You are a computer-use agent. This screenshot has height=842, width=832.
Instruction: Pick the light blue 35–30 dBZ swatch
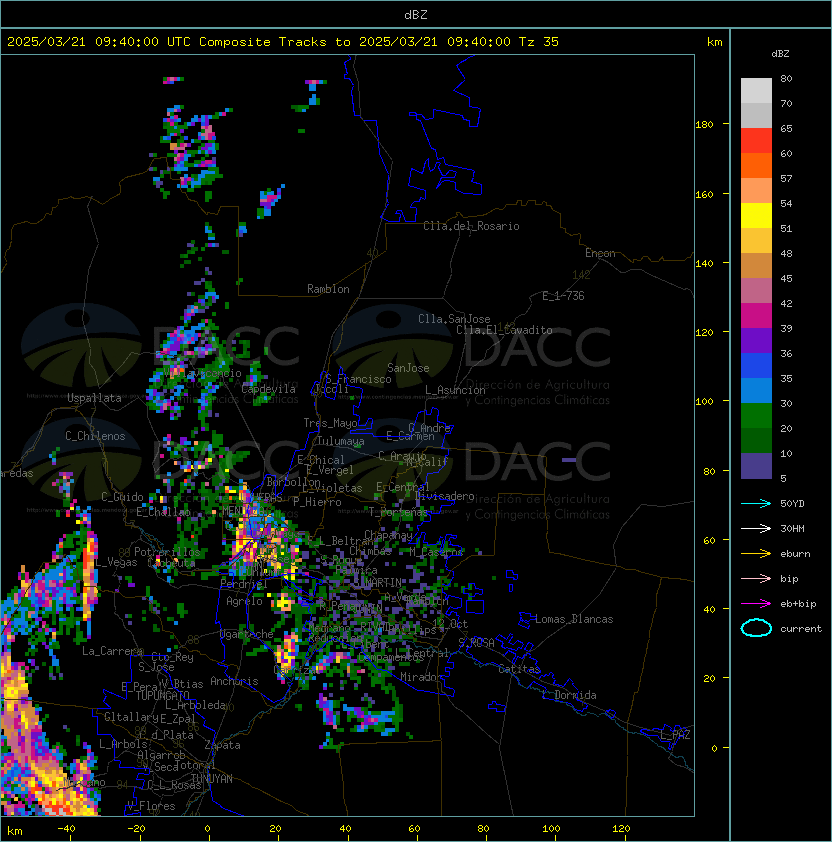click(x=756, y=391)
